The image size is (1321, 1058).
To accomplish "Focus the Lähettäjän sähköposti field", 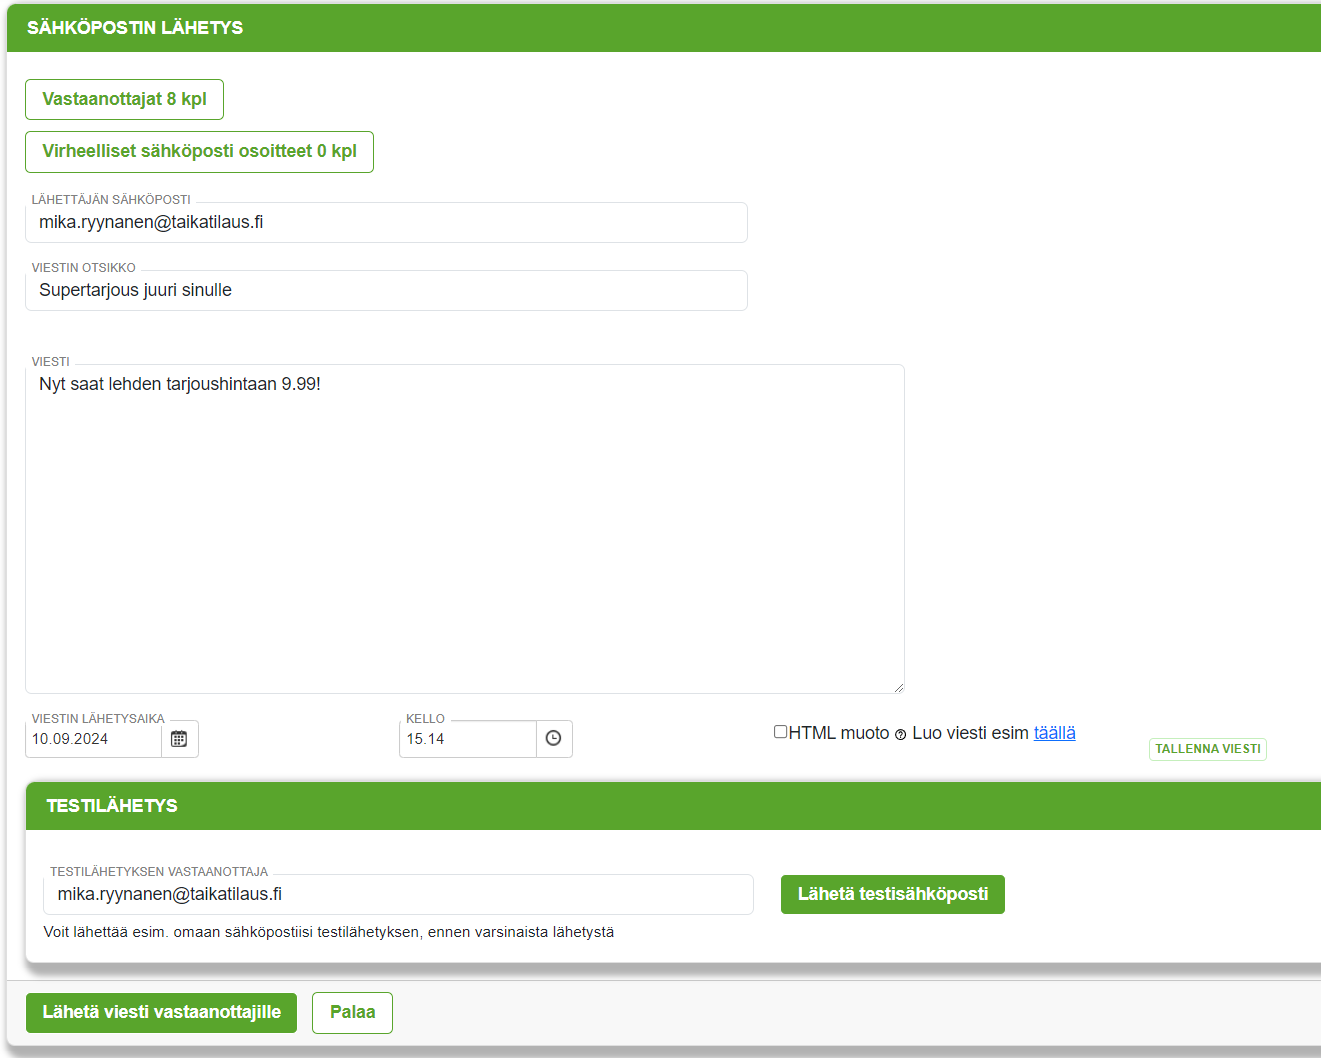I will (386, 222).
